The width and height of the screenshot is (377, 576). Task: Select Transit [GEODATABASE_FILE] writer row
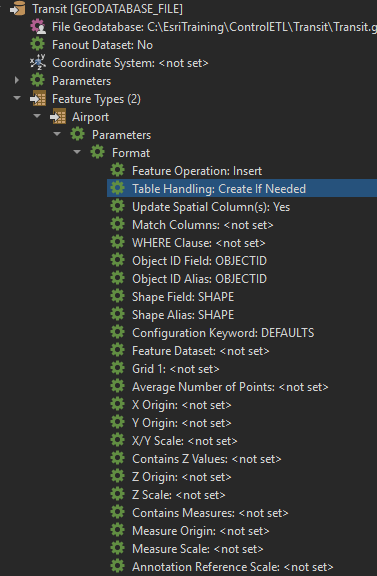coord(108,9)
